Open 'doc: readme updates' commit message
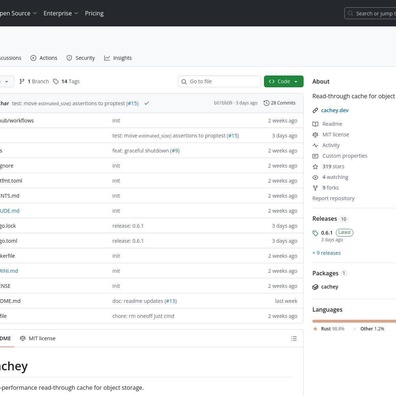396x396 pixels. point(137,301)
